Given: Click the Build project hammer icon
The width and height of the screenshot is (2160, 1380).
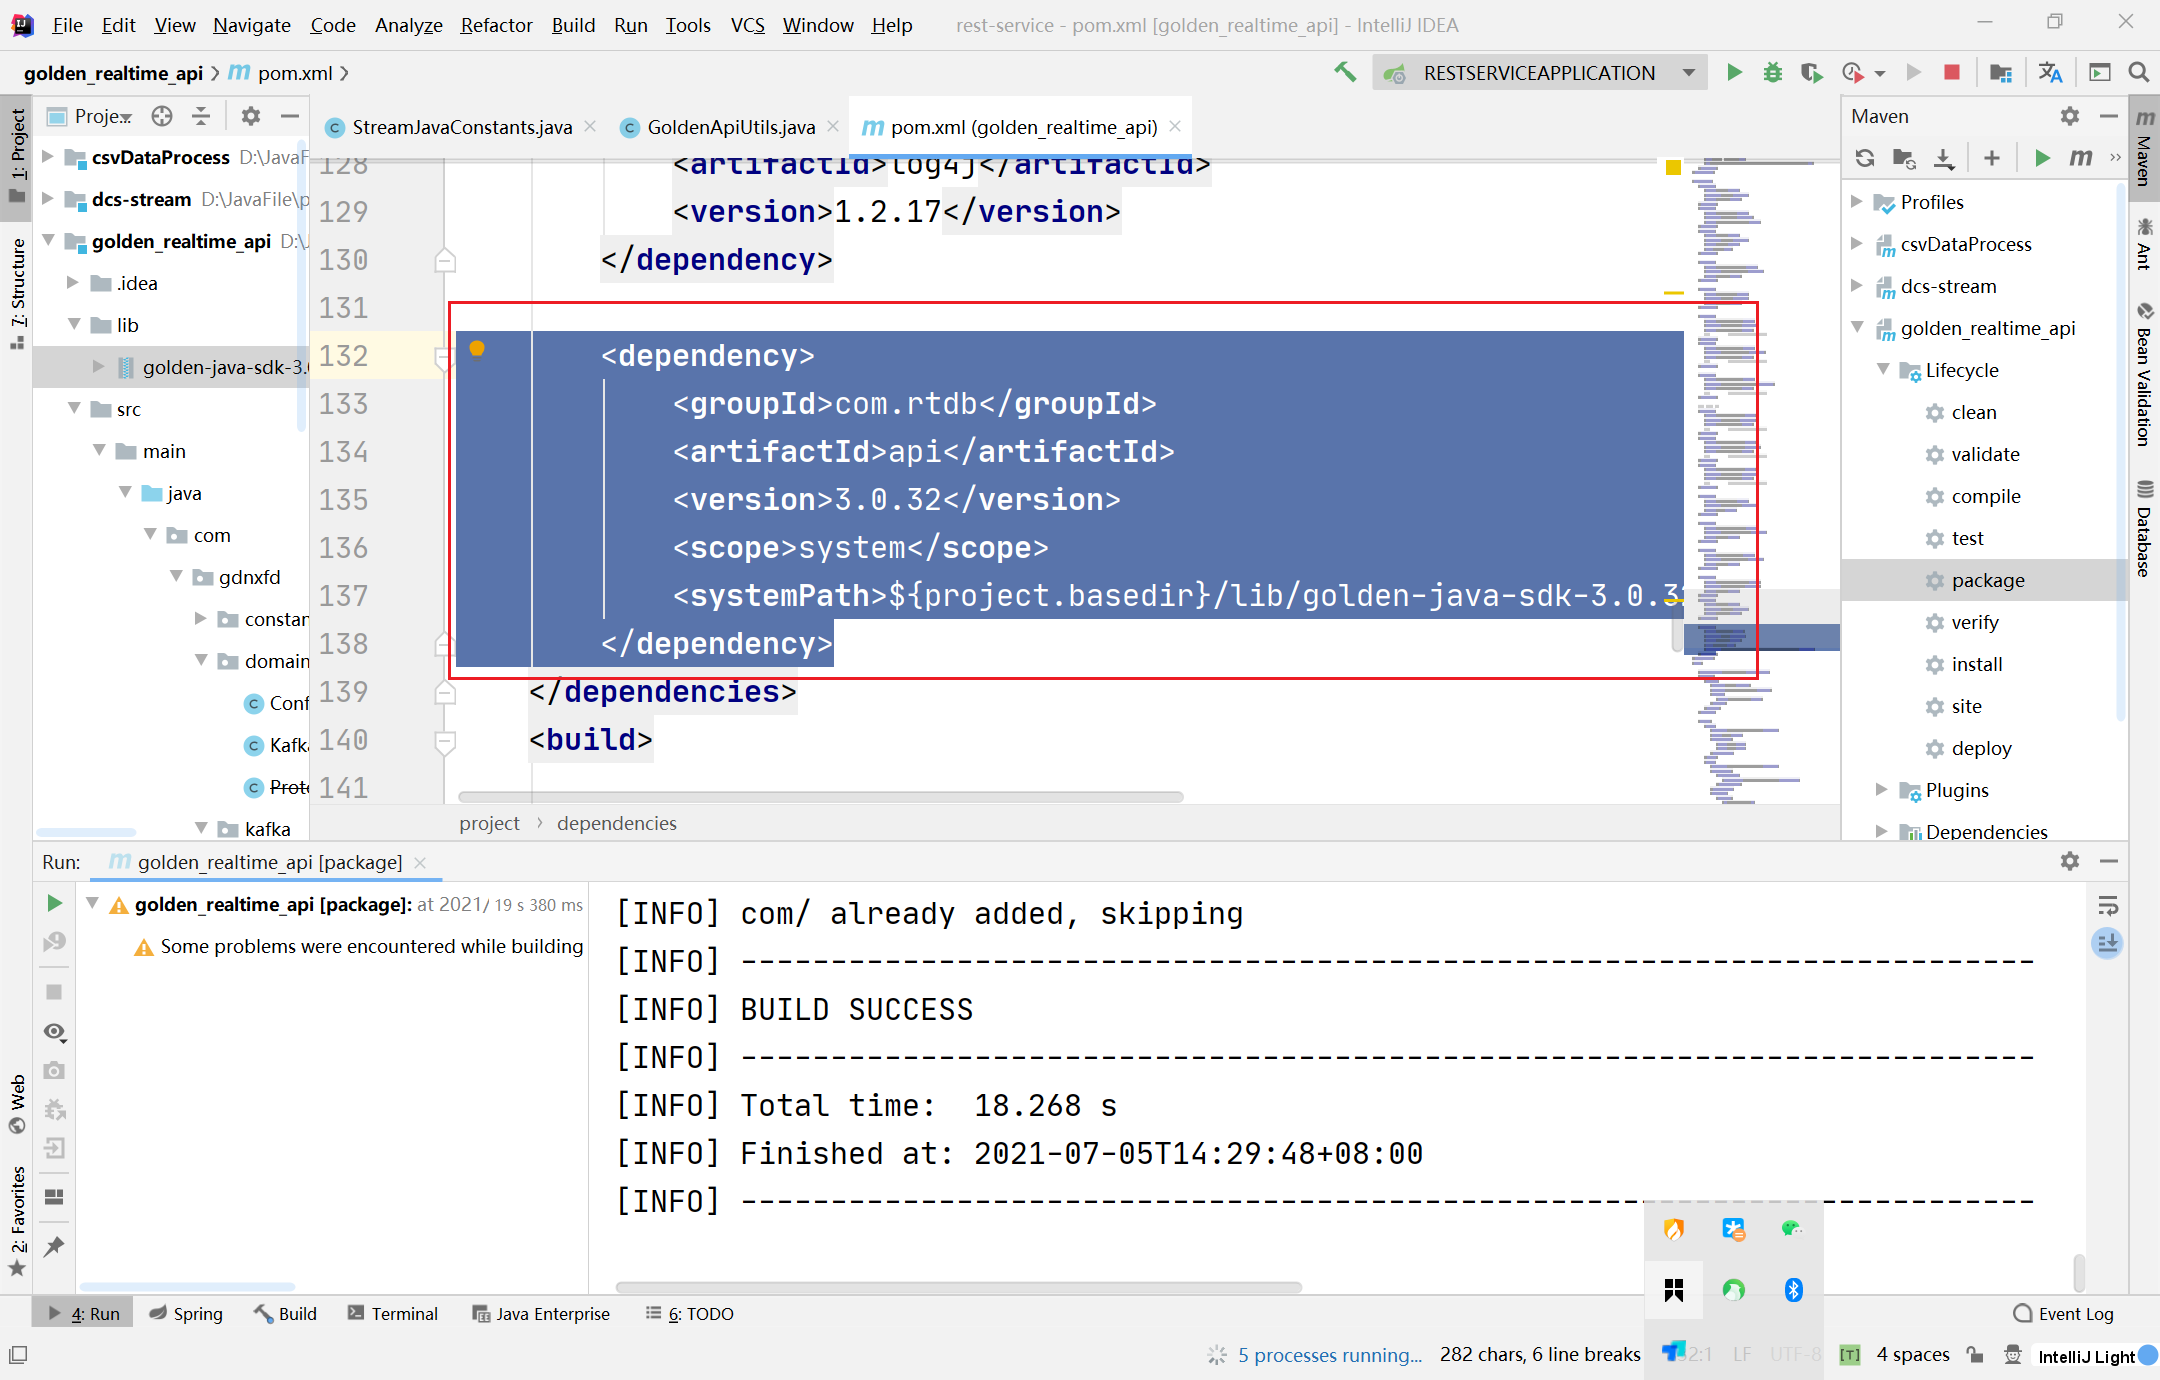Looking at the screenshot, I should (1345, 72).
